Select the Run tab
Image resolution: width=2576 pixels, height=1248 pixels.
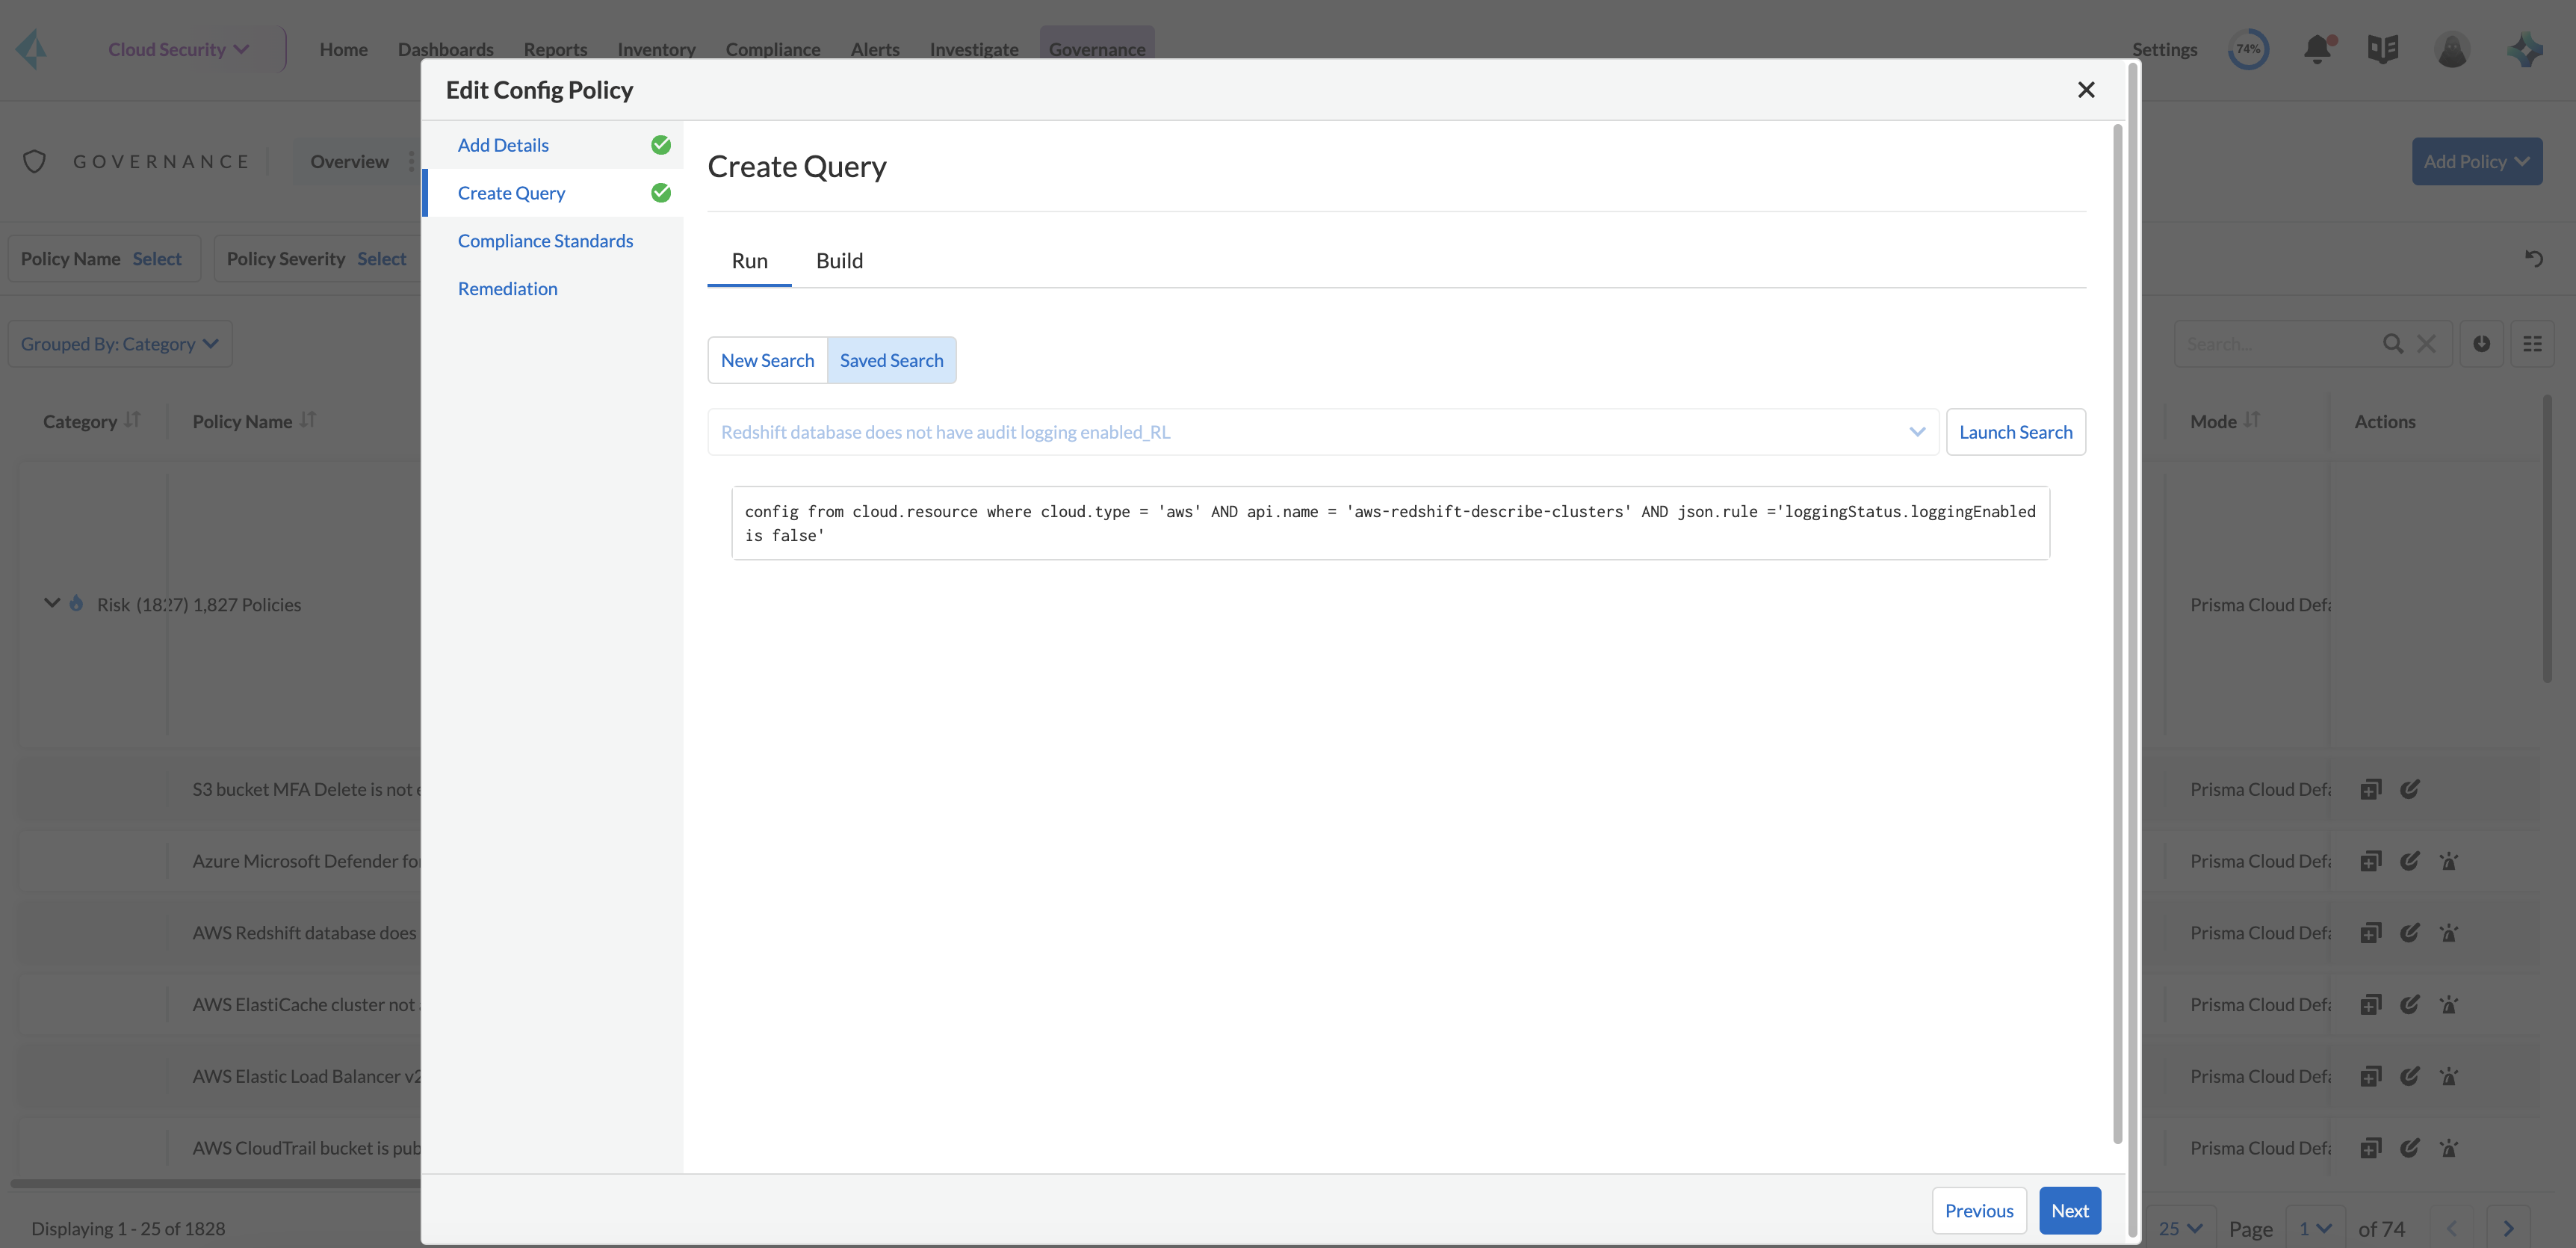749,261
